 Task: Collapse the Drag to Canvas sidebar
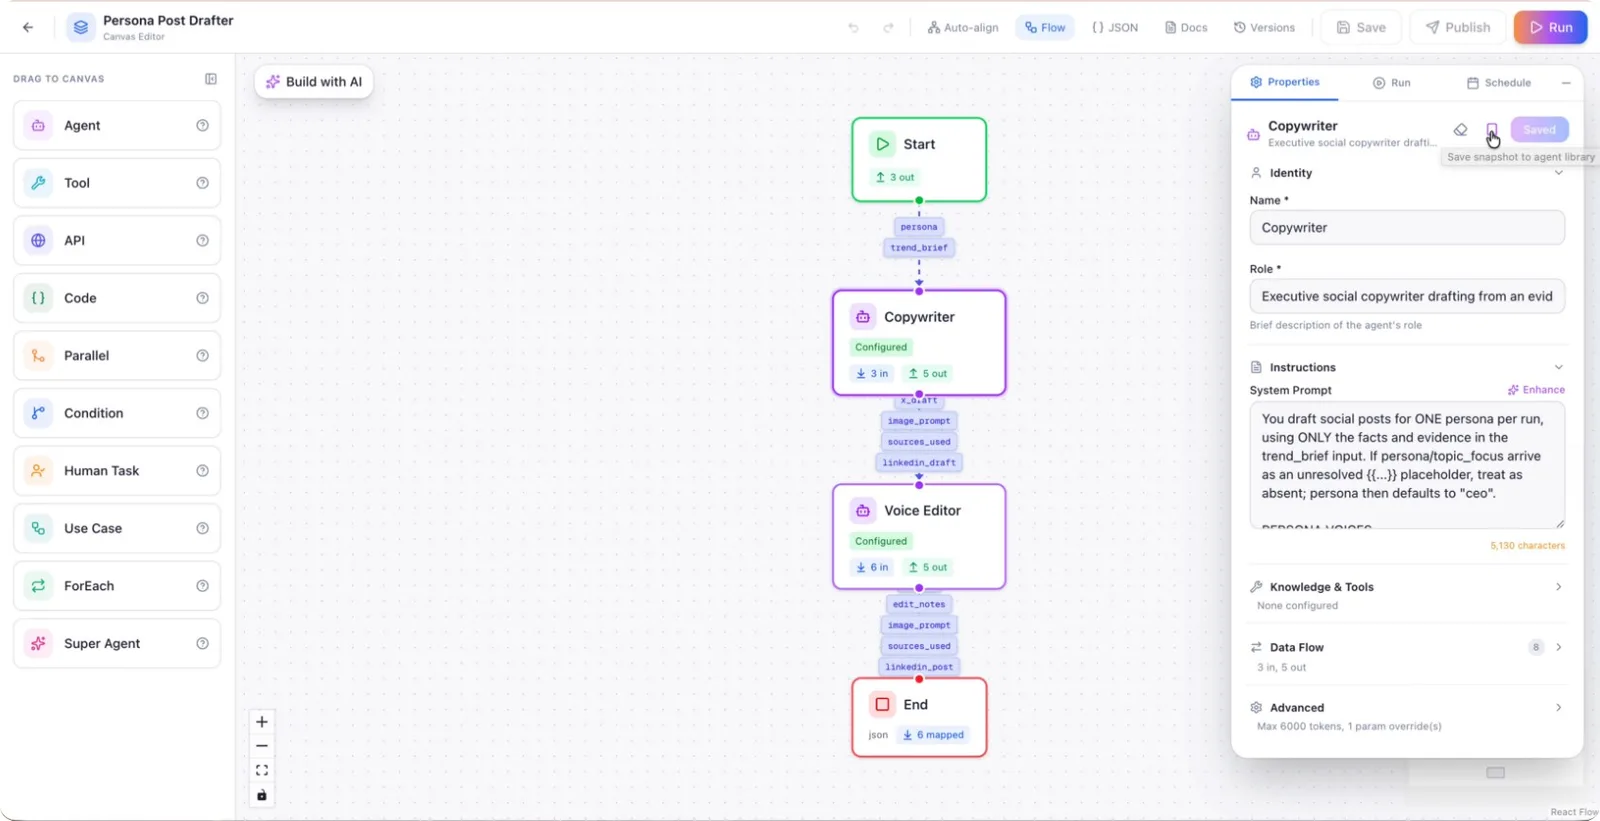211,79
